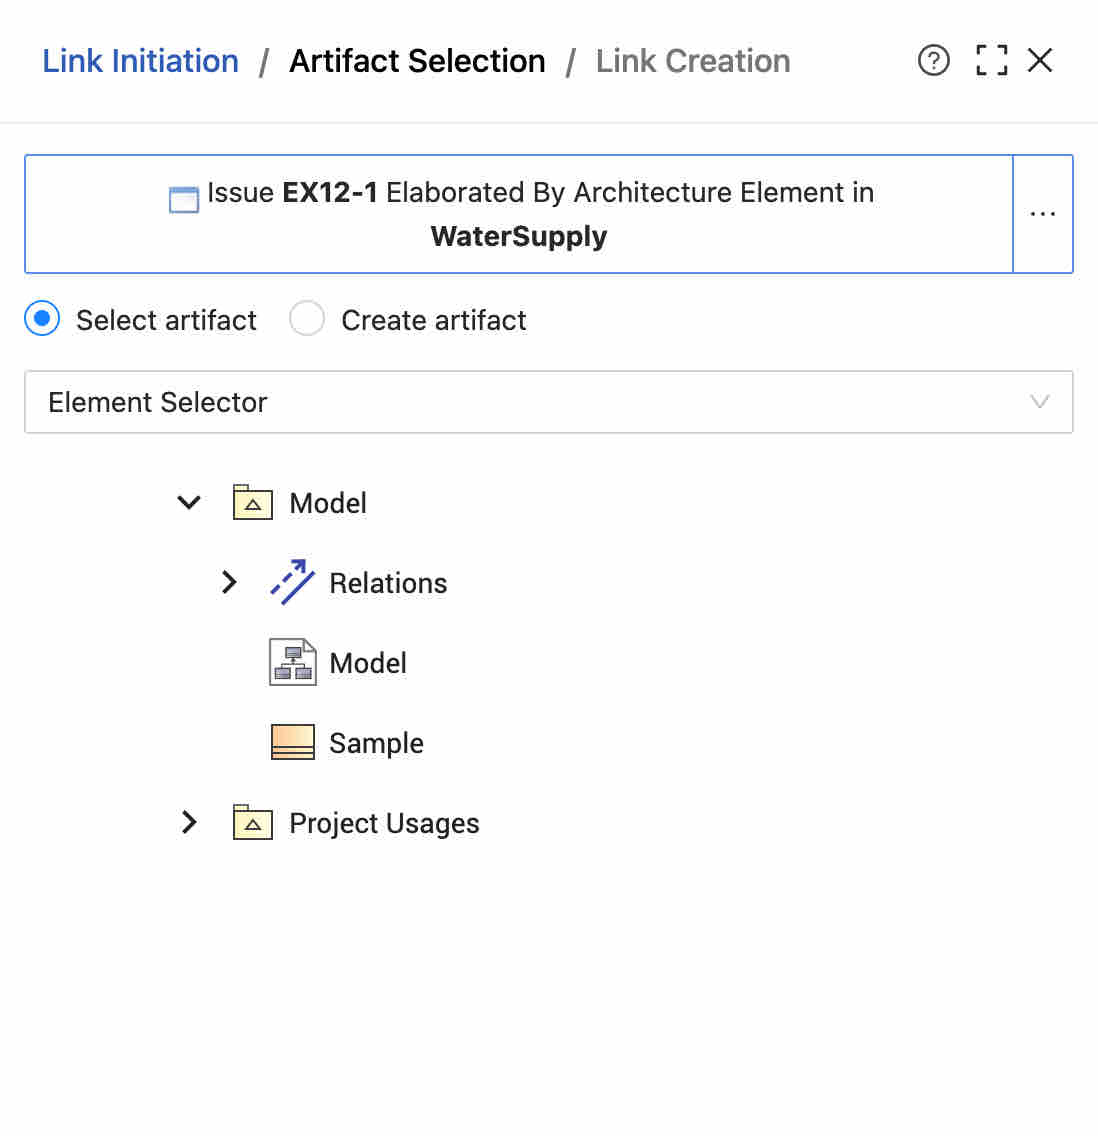This screenshot has height=1136, width=1098.
Task: Expand the Project Usages node
Action: pos(189,822)
